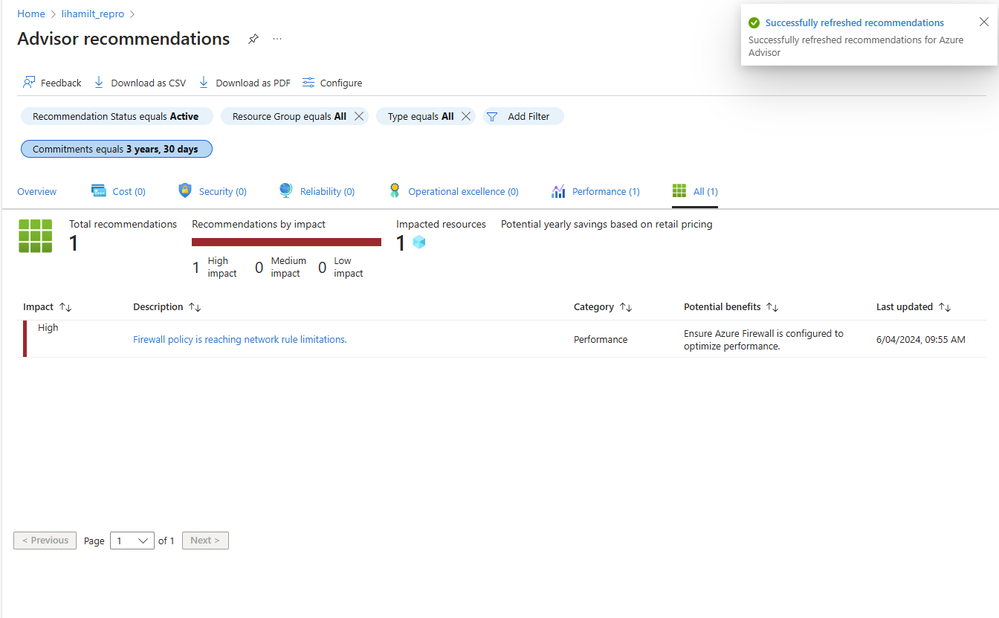
Task: Switch to the Overview tab
Action: (37, 191)
